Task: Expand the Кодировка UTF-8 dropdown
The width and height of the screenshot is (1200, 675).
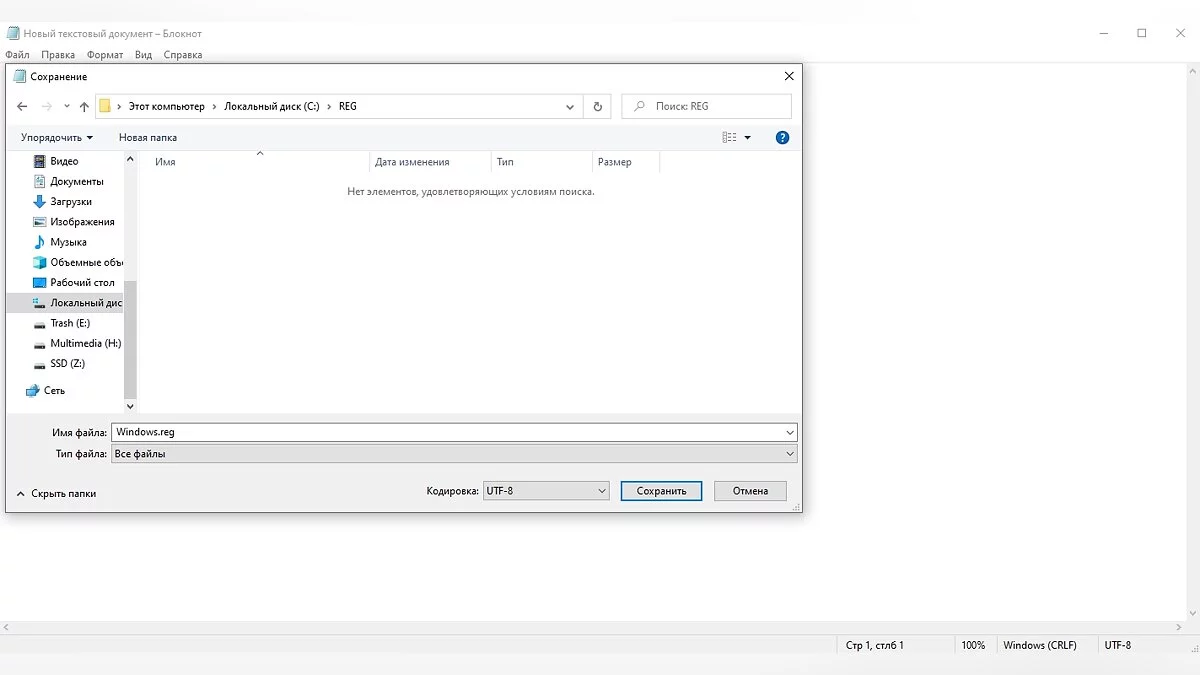Action: pyautogui.click(x=545, y=491)
